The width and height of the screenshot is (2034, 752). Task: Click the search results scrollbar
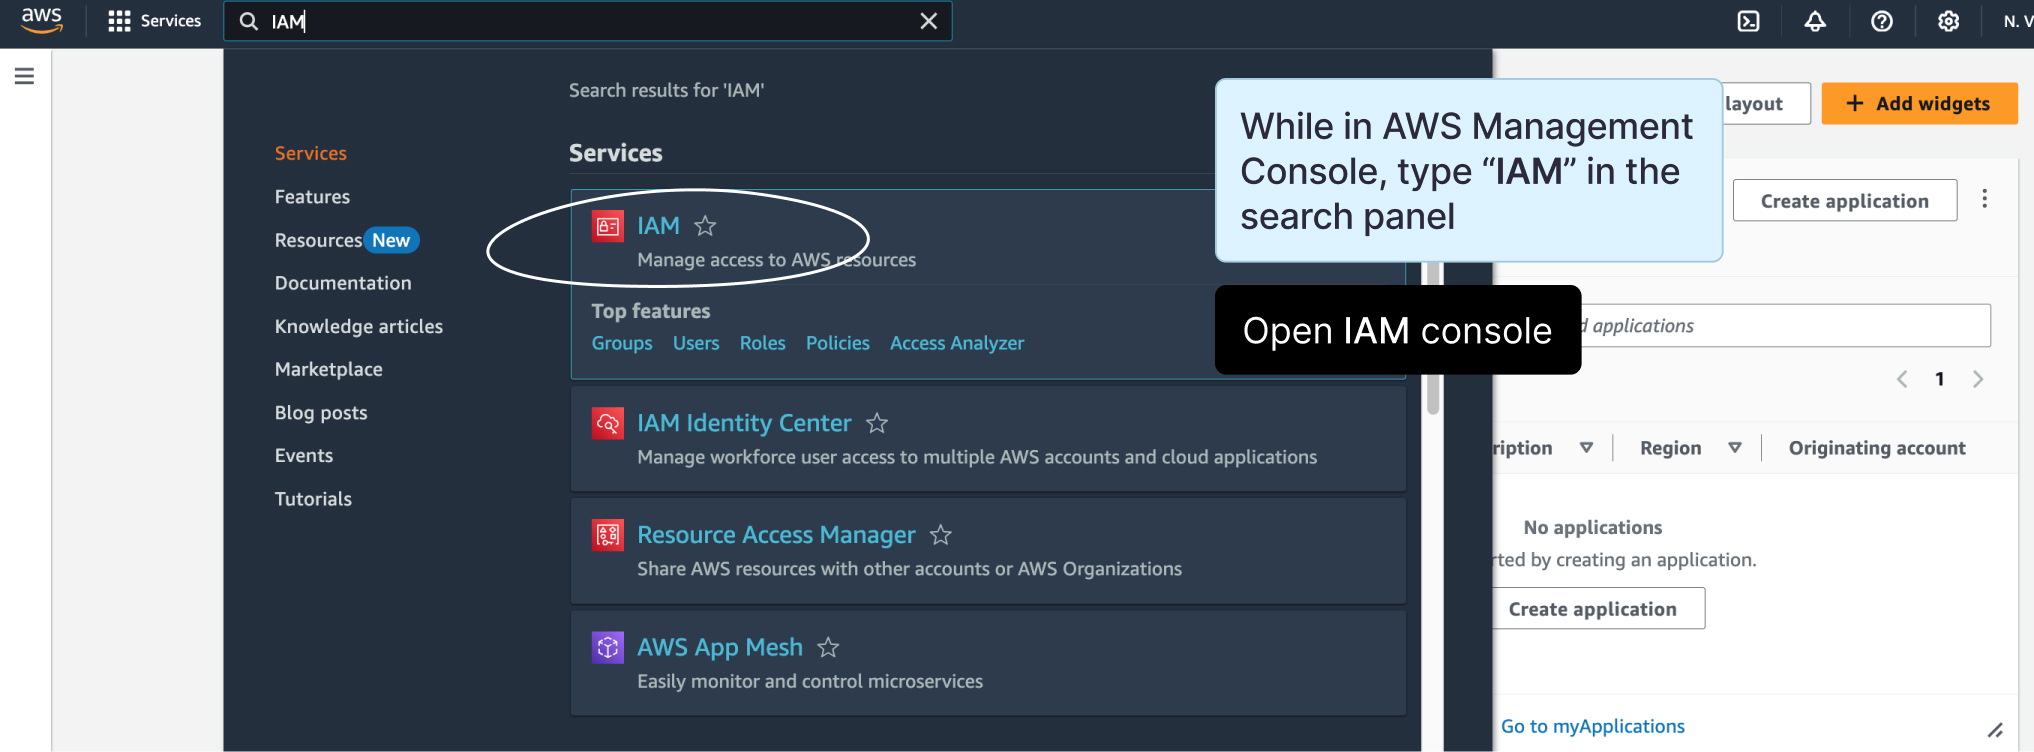tap(1433, 337)
